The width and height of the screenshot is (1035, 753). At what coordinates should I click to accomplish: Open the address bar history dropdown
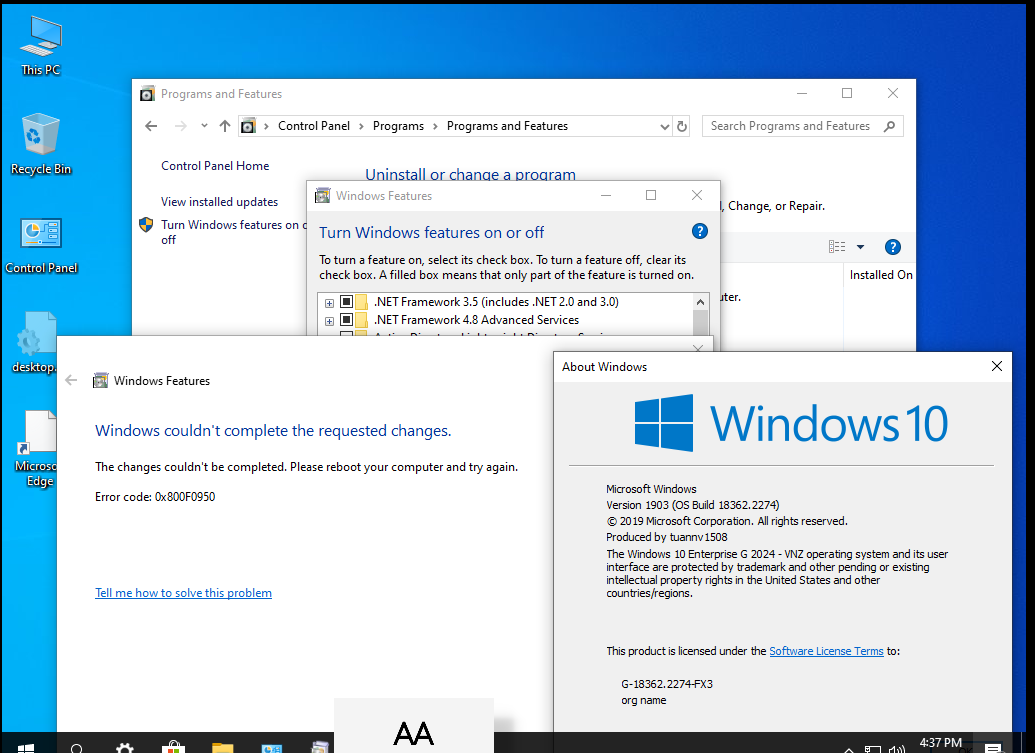(x=664, y=126)
